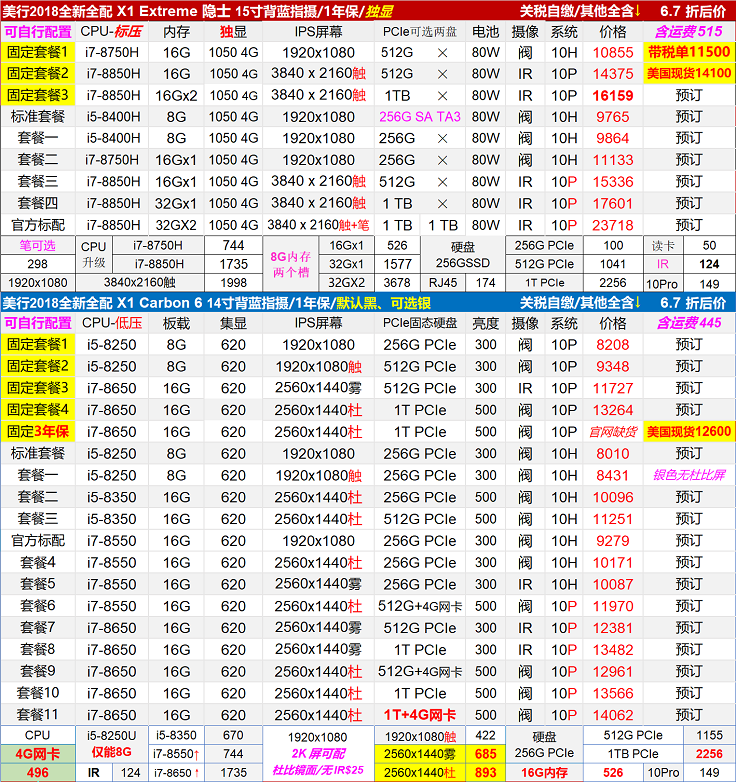Viewport: 736px width, 782px height.
Task: Select the bold red price 16159
Action: [612, 95]
